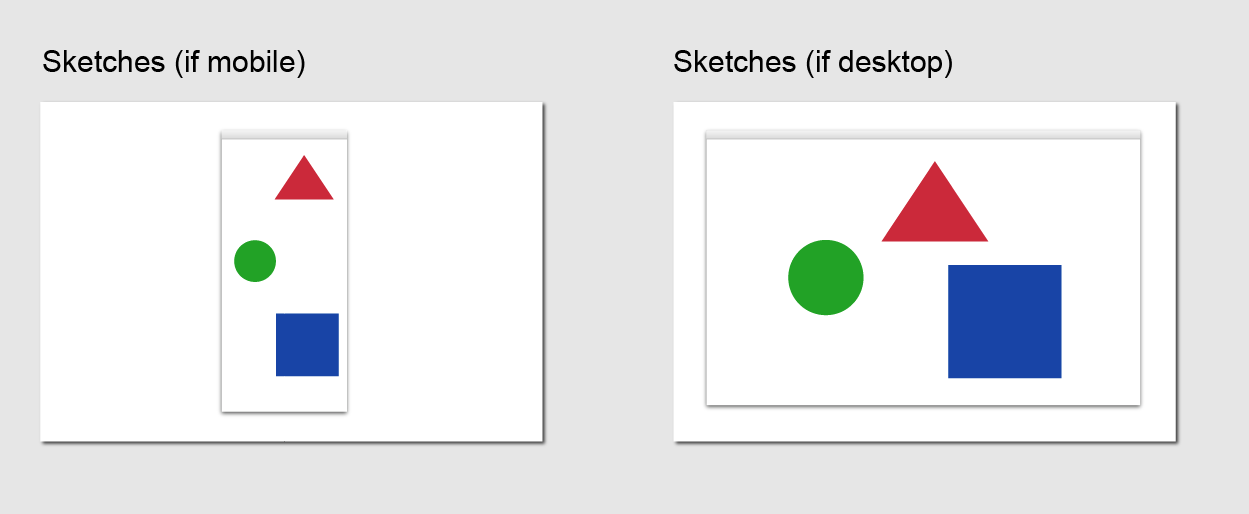Click the "Sketches (if desktop)" heading
The image size is (1249, 514).
click(813, 62)
